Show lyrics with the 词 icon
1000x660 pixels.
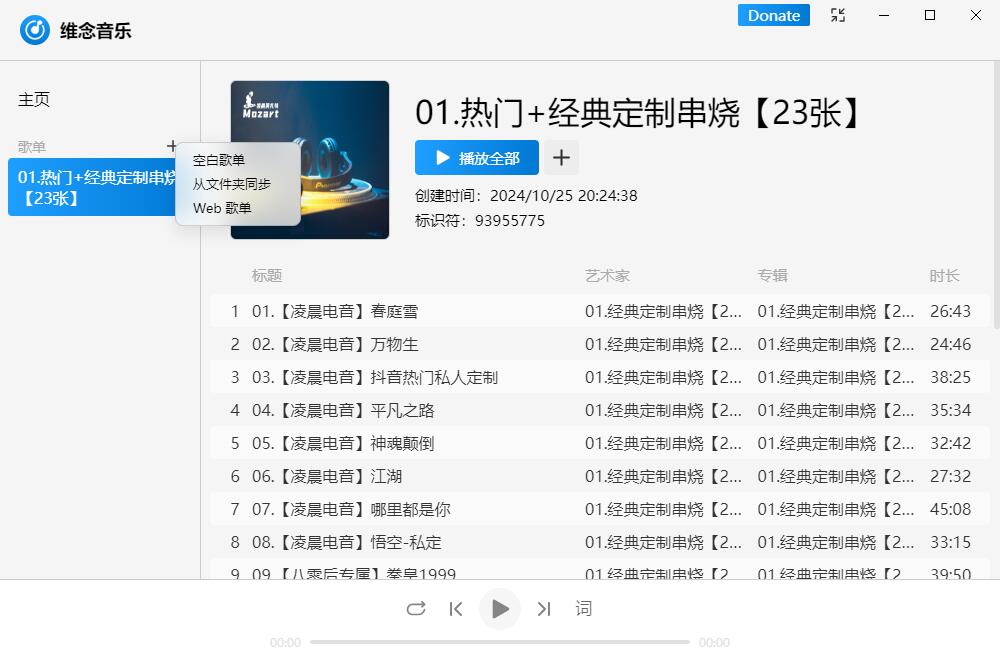584,608
